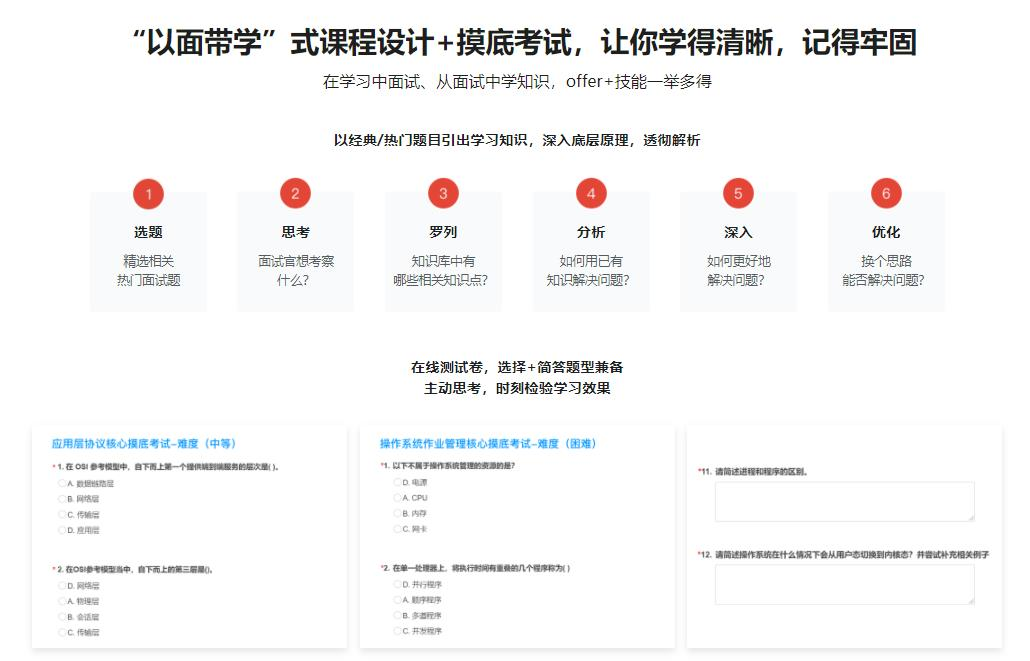1030x661 pixels.
Task: Click the red number 2 circle above 思考
Action: click(295, 194)
